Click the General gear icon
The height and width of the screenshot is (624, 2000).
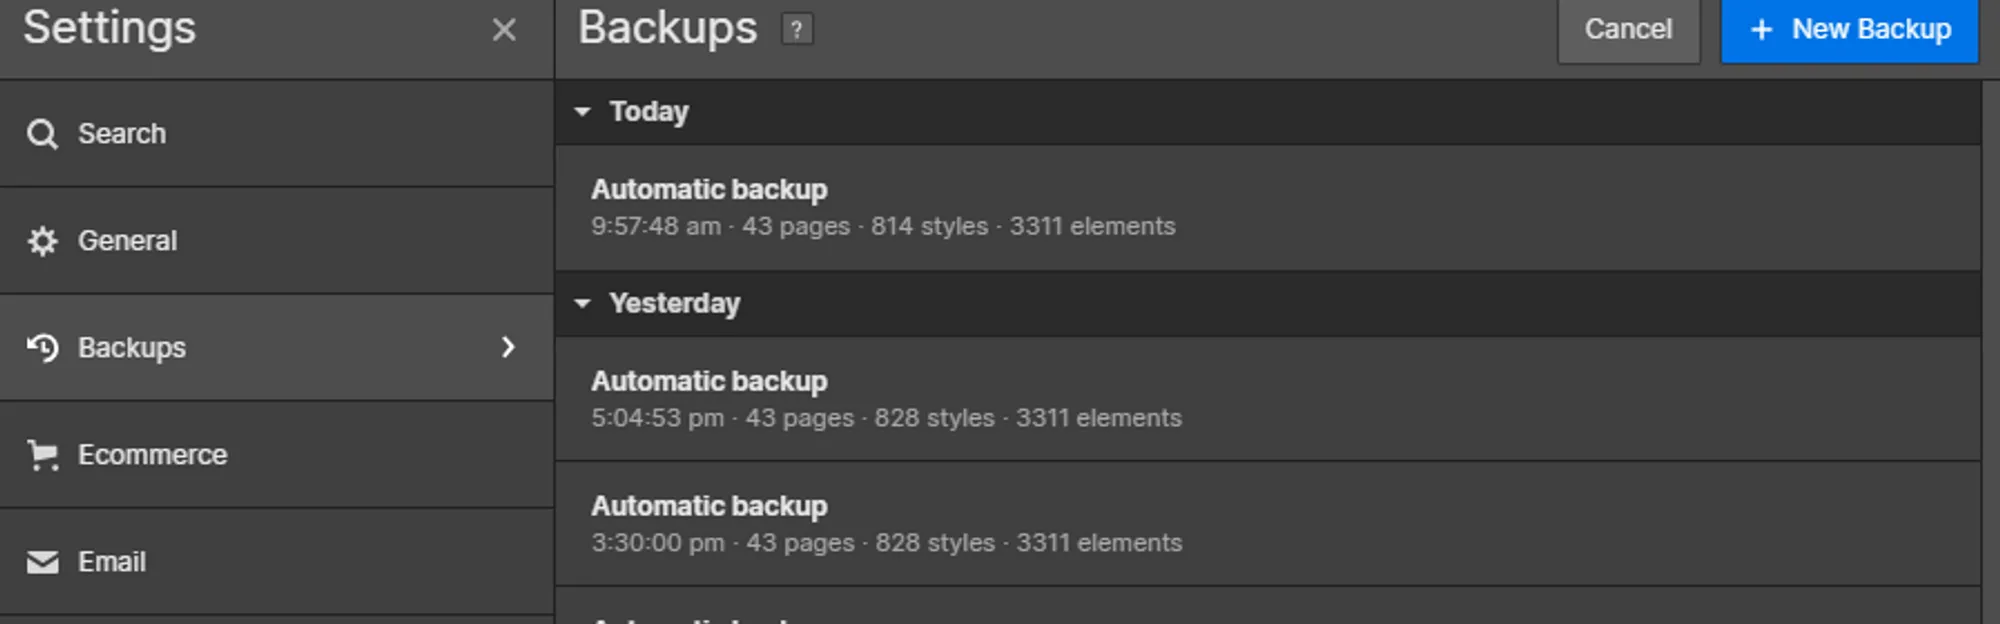point(42,241)
